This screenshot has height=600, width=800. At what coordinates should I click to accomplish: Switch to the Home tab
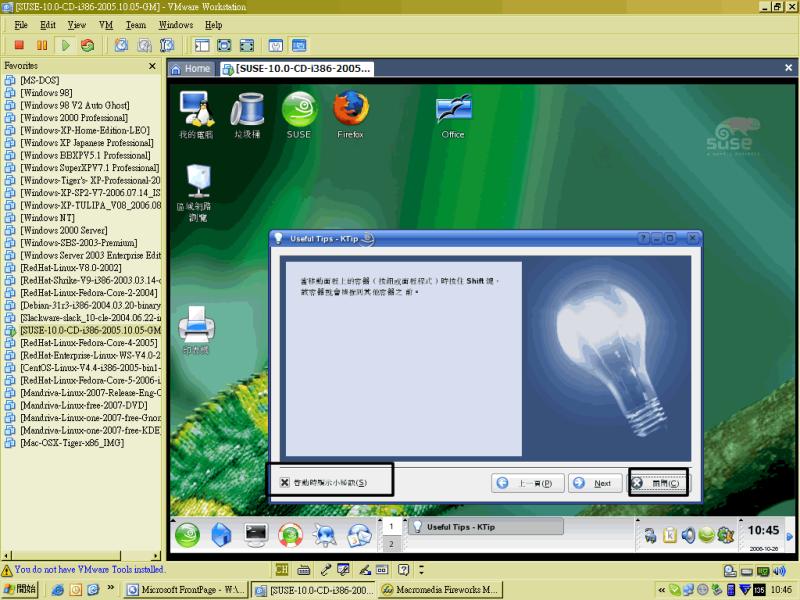click(x=191, y=69)
